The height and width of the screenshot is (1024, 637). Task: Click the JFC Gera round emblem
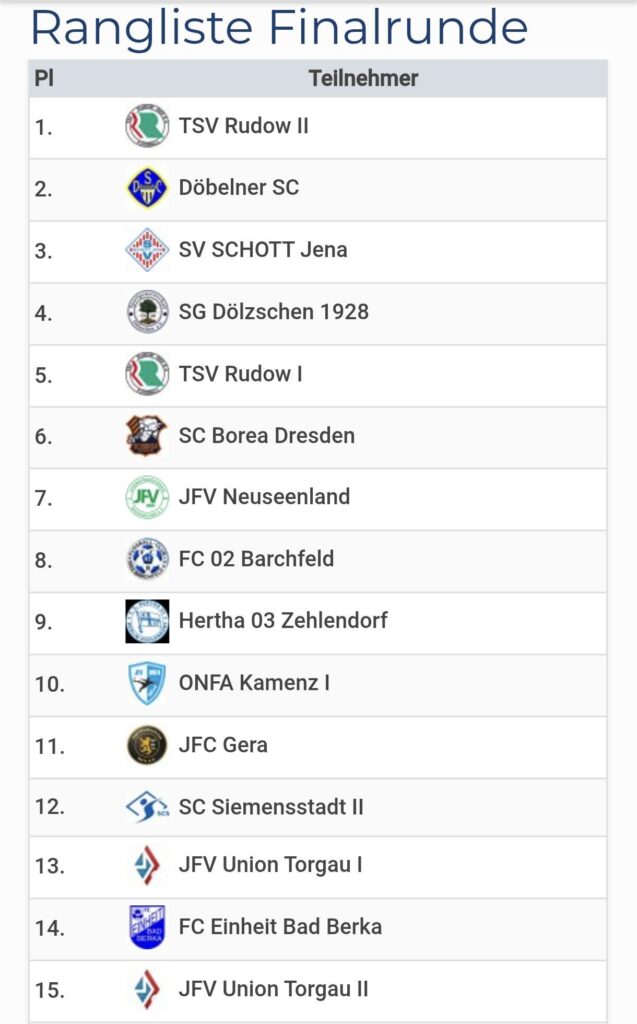(x=147, y=745)
